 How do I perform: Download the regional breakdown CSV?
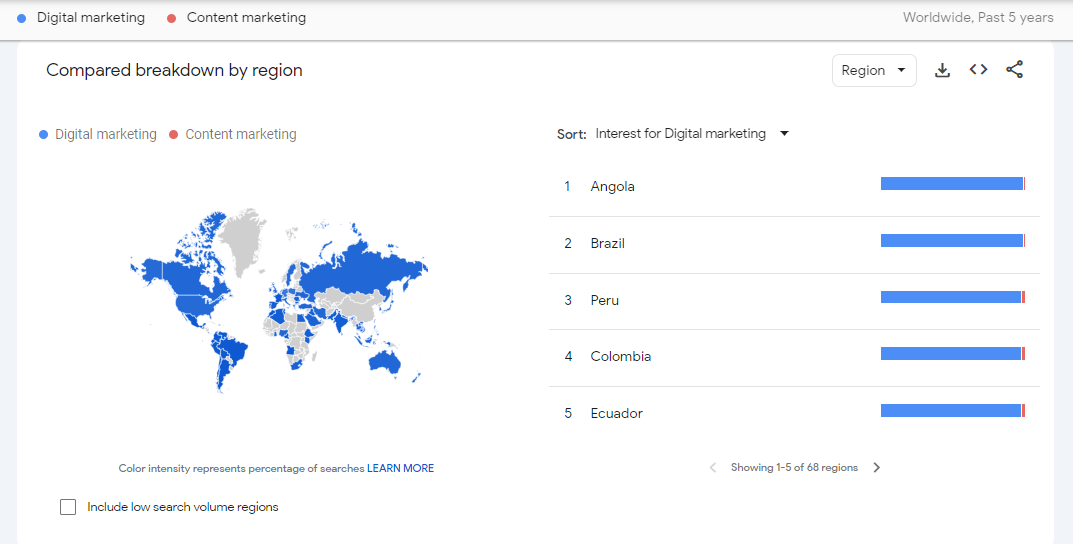(942, 70)
